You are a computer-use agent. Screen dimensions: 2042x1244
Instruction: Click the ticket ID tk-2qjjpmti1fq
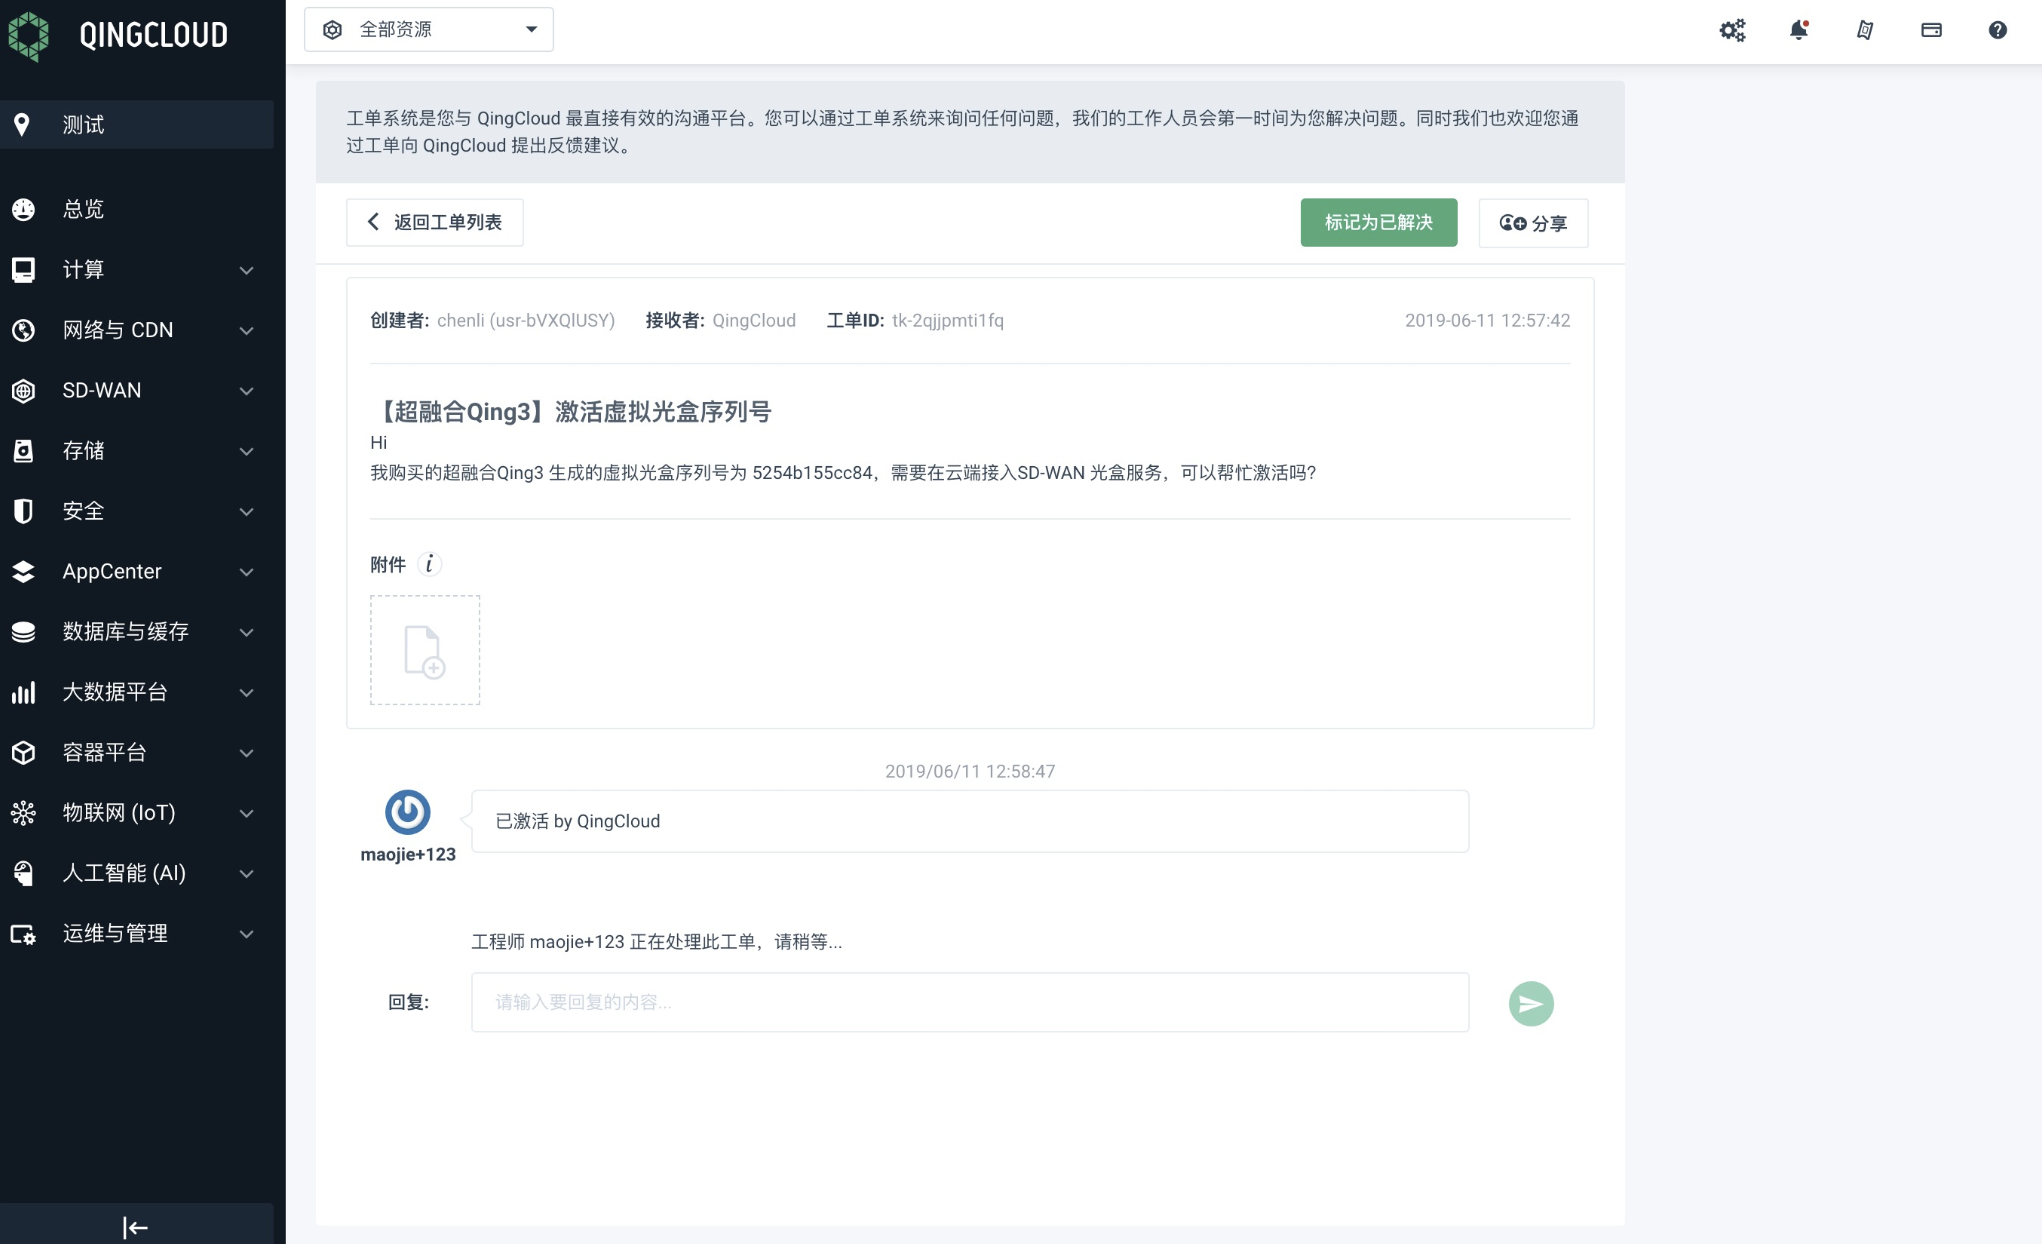(948, 320)
